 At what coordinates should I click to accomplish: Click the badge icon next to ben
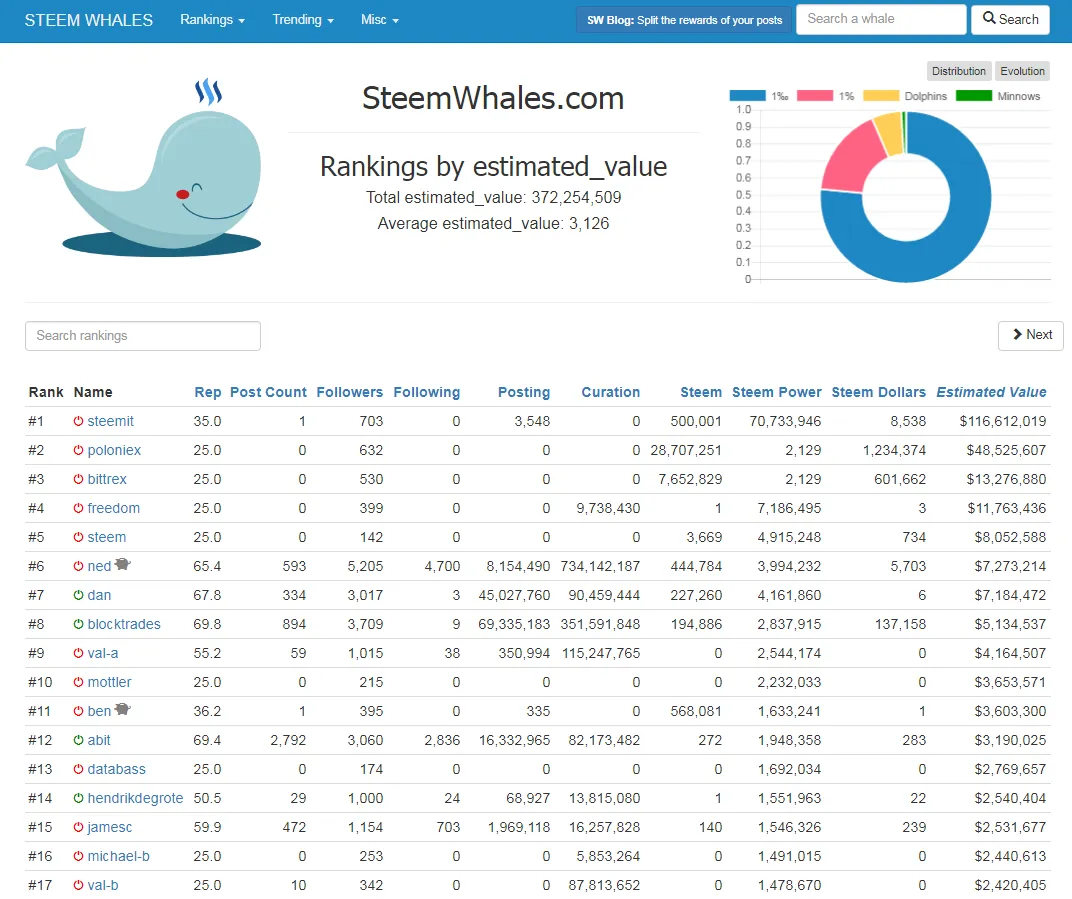tap(122, 710)
